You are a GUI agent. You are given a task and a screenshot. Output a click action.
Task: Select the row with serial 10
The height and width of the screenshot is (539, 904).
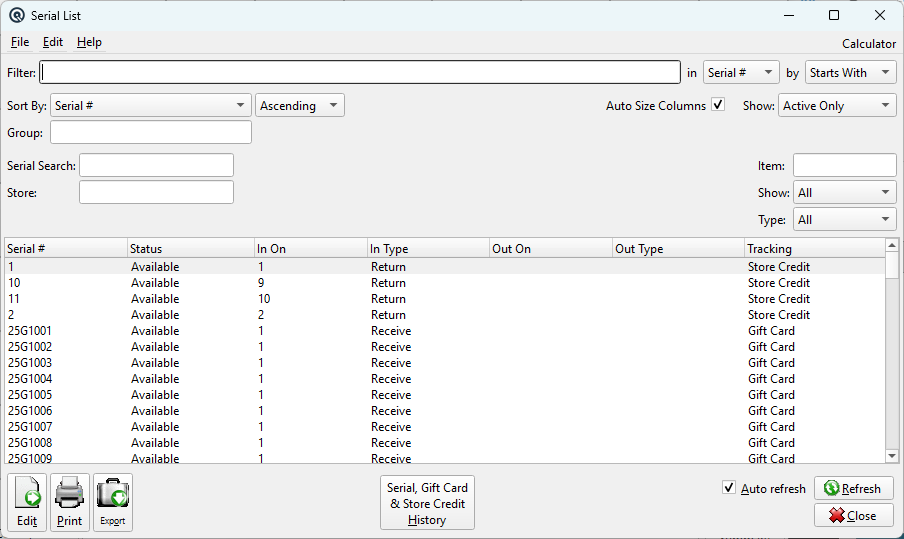point(445,282)
